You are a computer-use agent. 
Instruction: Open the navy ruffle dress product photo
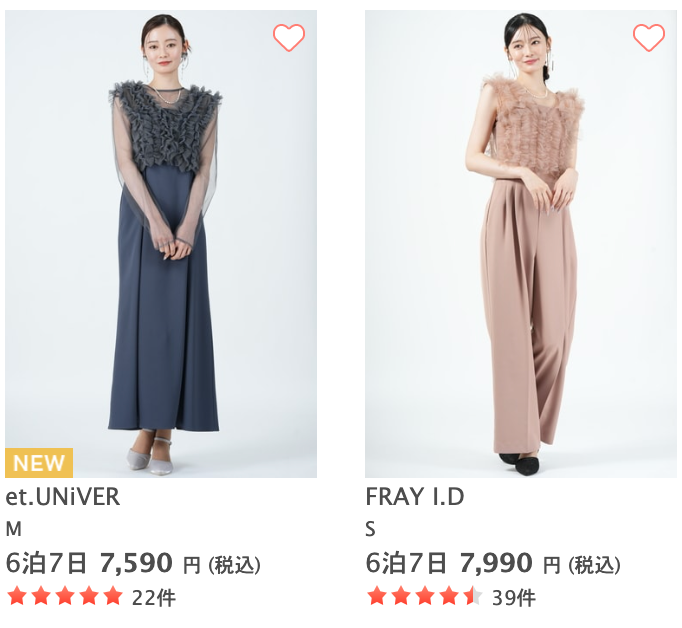161,244
